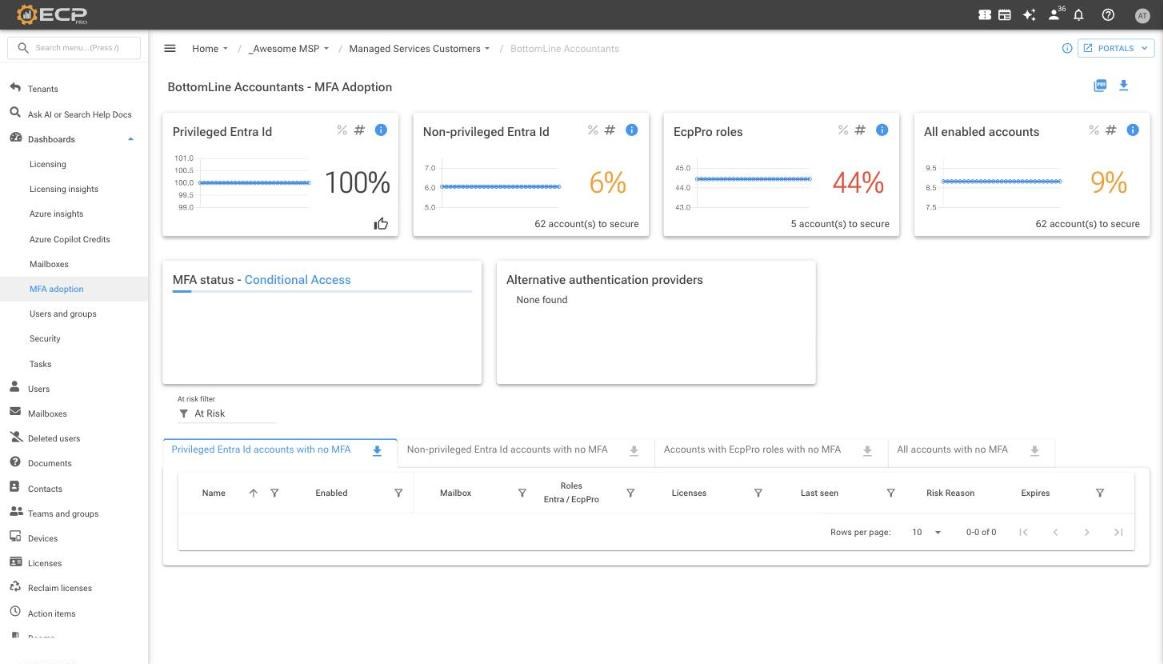This screenshot has width=1163, height=664.
Task: Open the Home breadcrumb dropdown
Action: 210,48
